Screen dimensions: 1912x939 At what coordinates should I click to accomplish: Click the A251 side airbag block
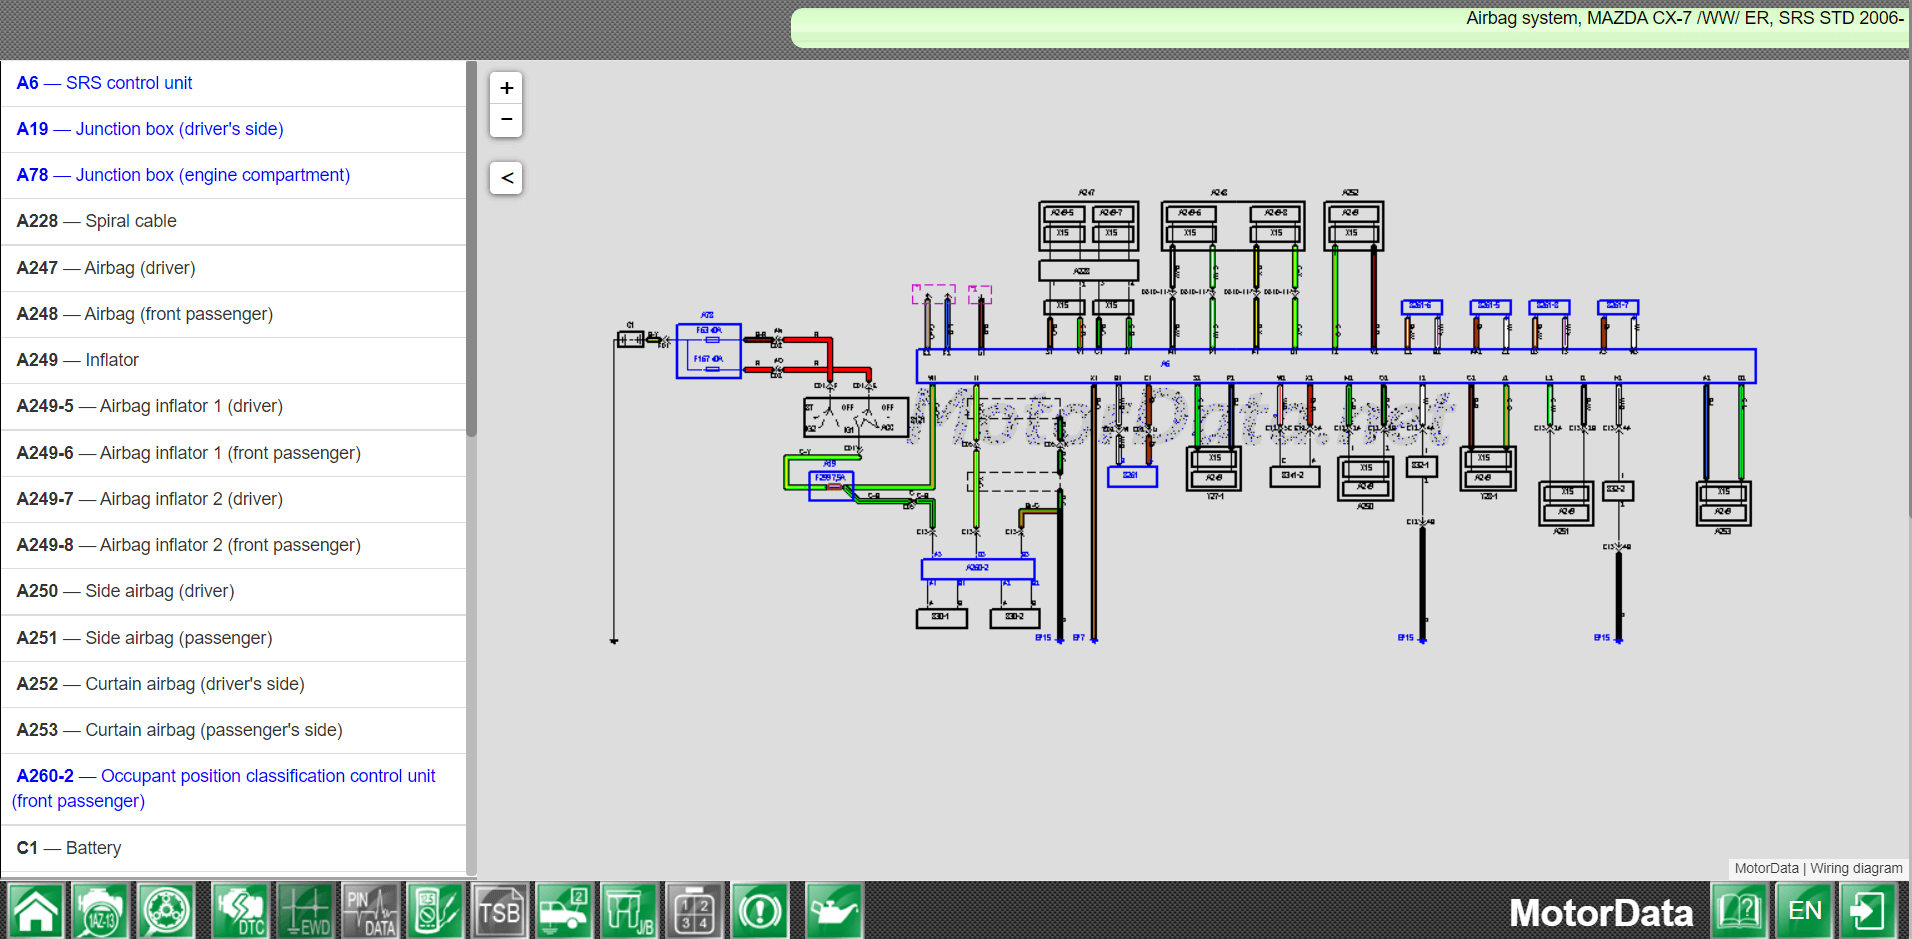(x=1566, y=503)
